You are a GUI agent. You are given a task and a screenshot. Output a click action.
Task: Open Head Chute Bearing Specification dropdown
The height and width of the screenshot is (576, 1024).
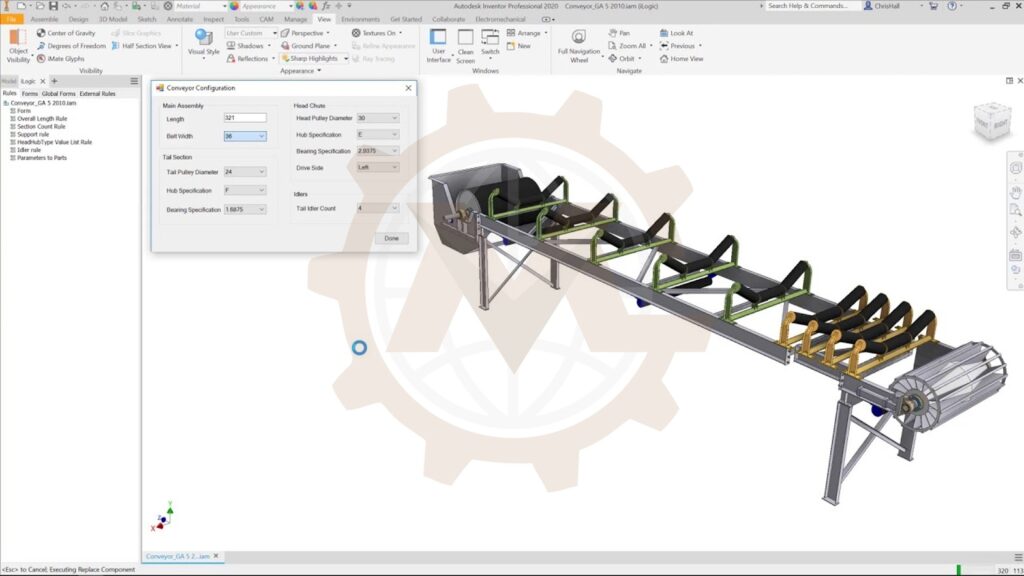pos(377,151)
